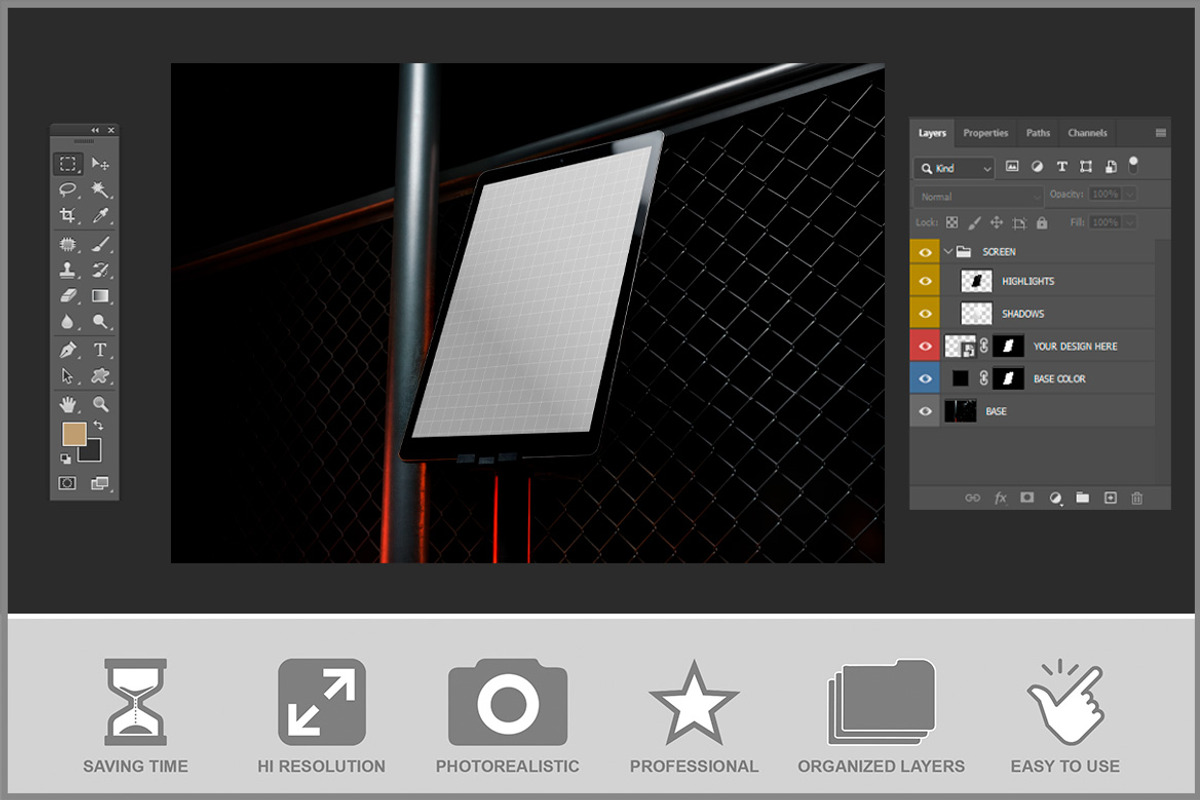
Task: Select the Magic Wand tool
Action: coord(100,189)
